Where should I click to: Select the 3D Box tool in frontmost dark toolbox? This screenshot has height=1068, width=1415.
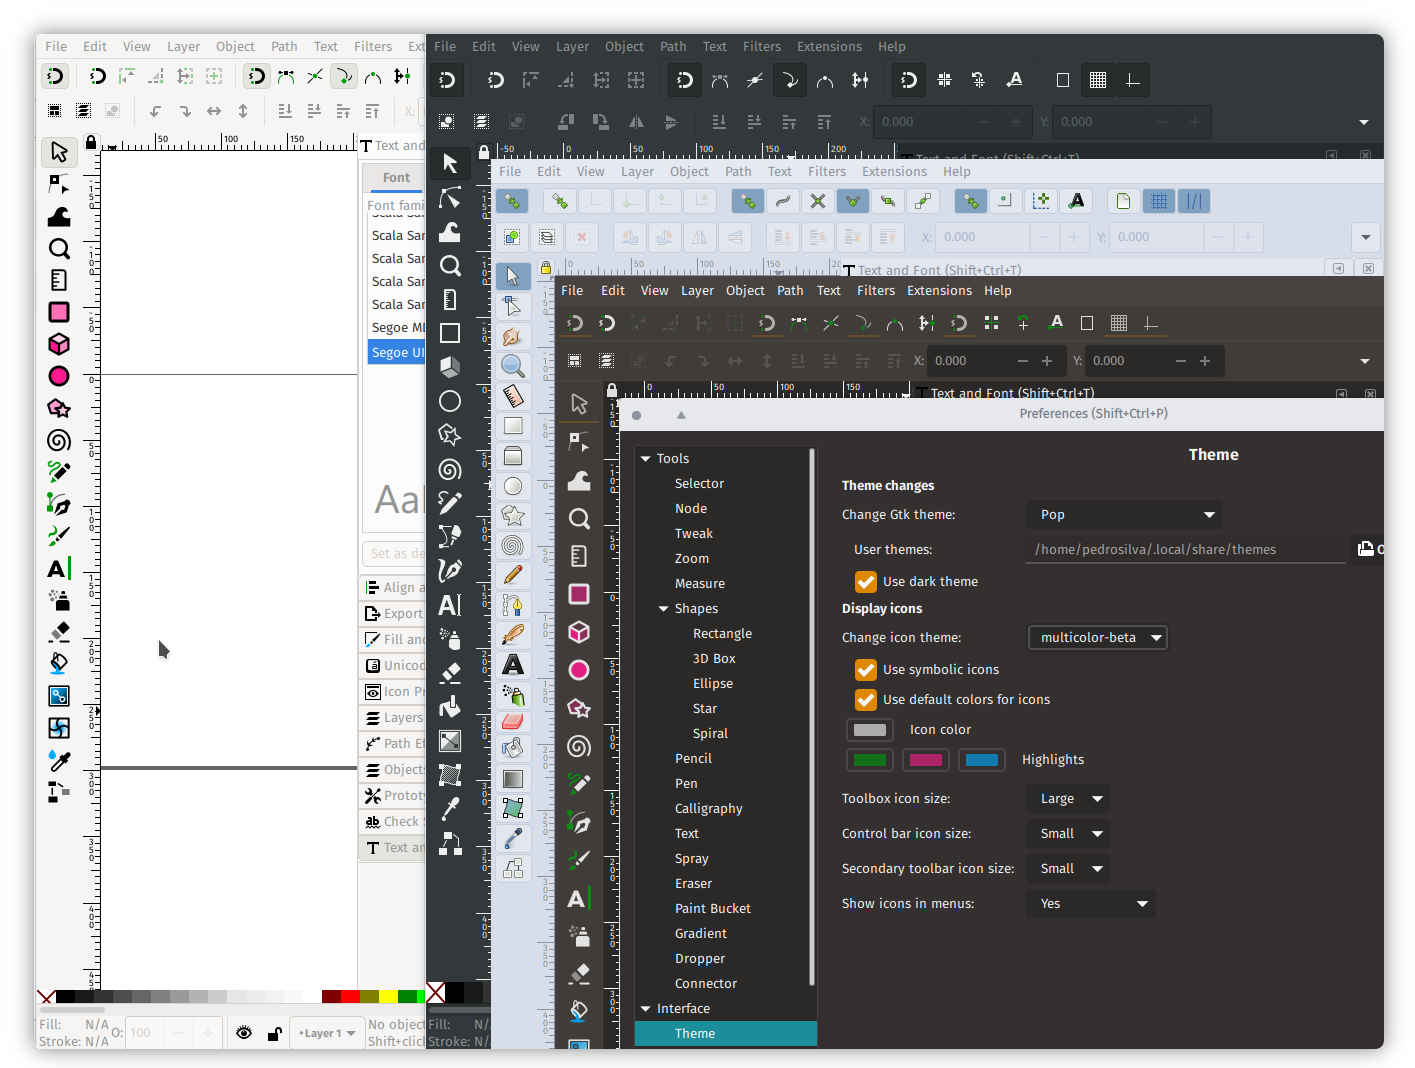(x=579, y=632)
